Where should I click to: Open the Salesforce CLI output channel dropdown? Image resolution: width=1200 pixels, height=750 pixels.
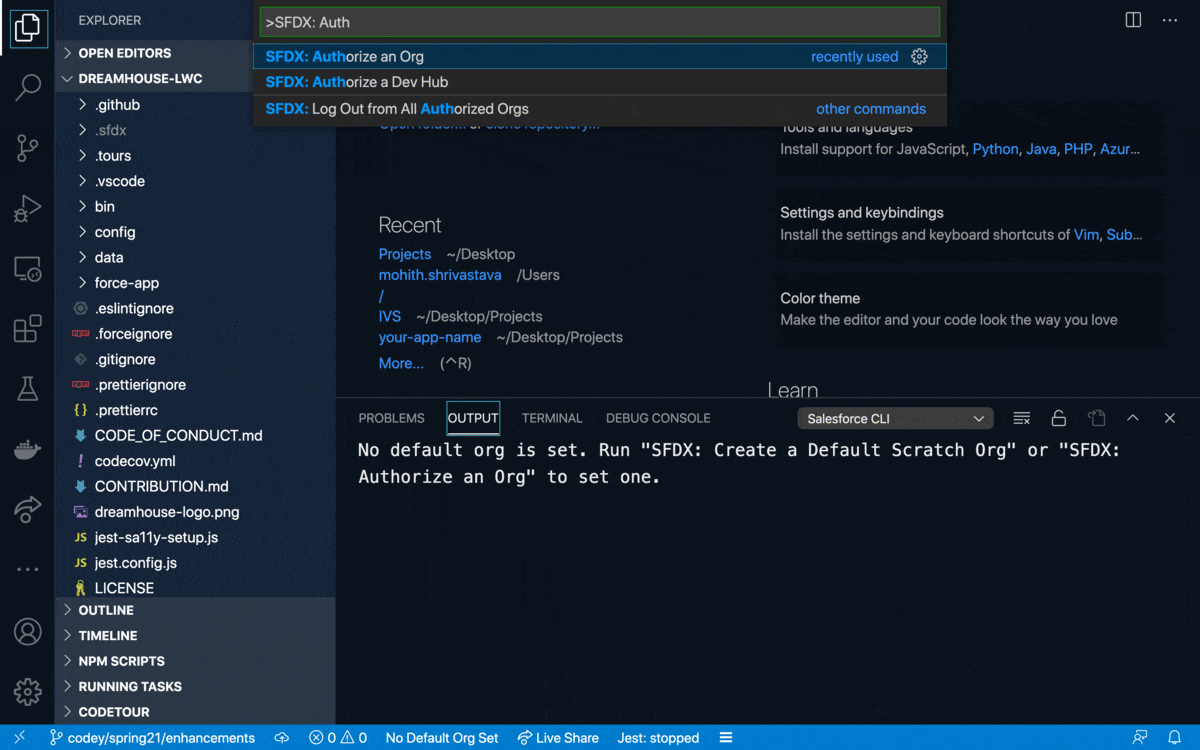[895, 419]
